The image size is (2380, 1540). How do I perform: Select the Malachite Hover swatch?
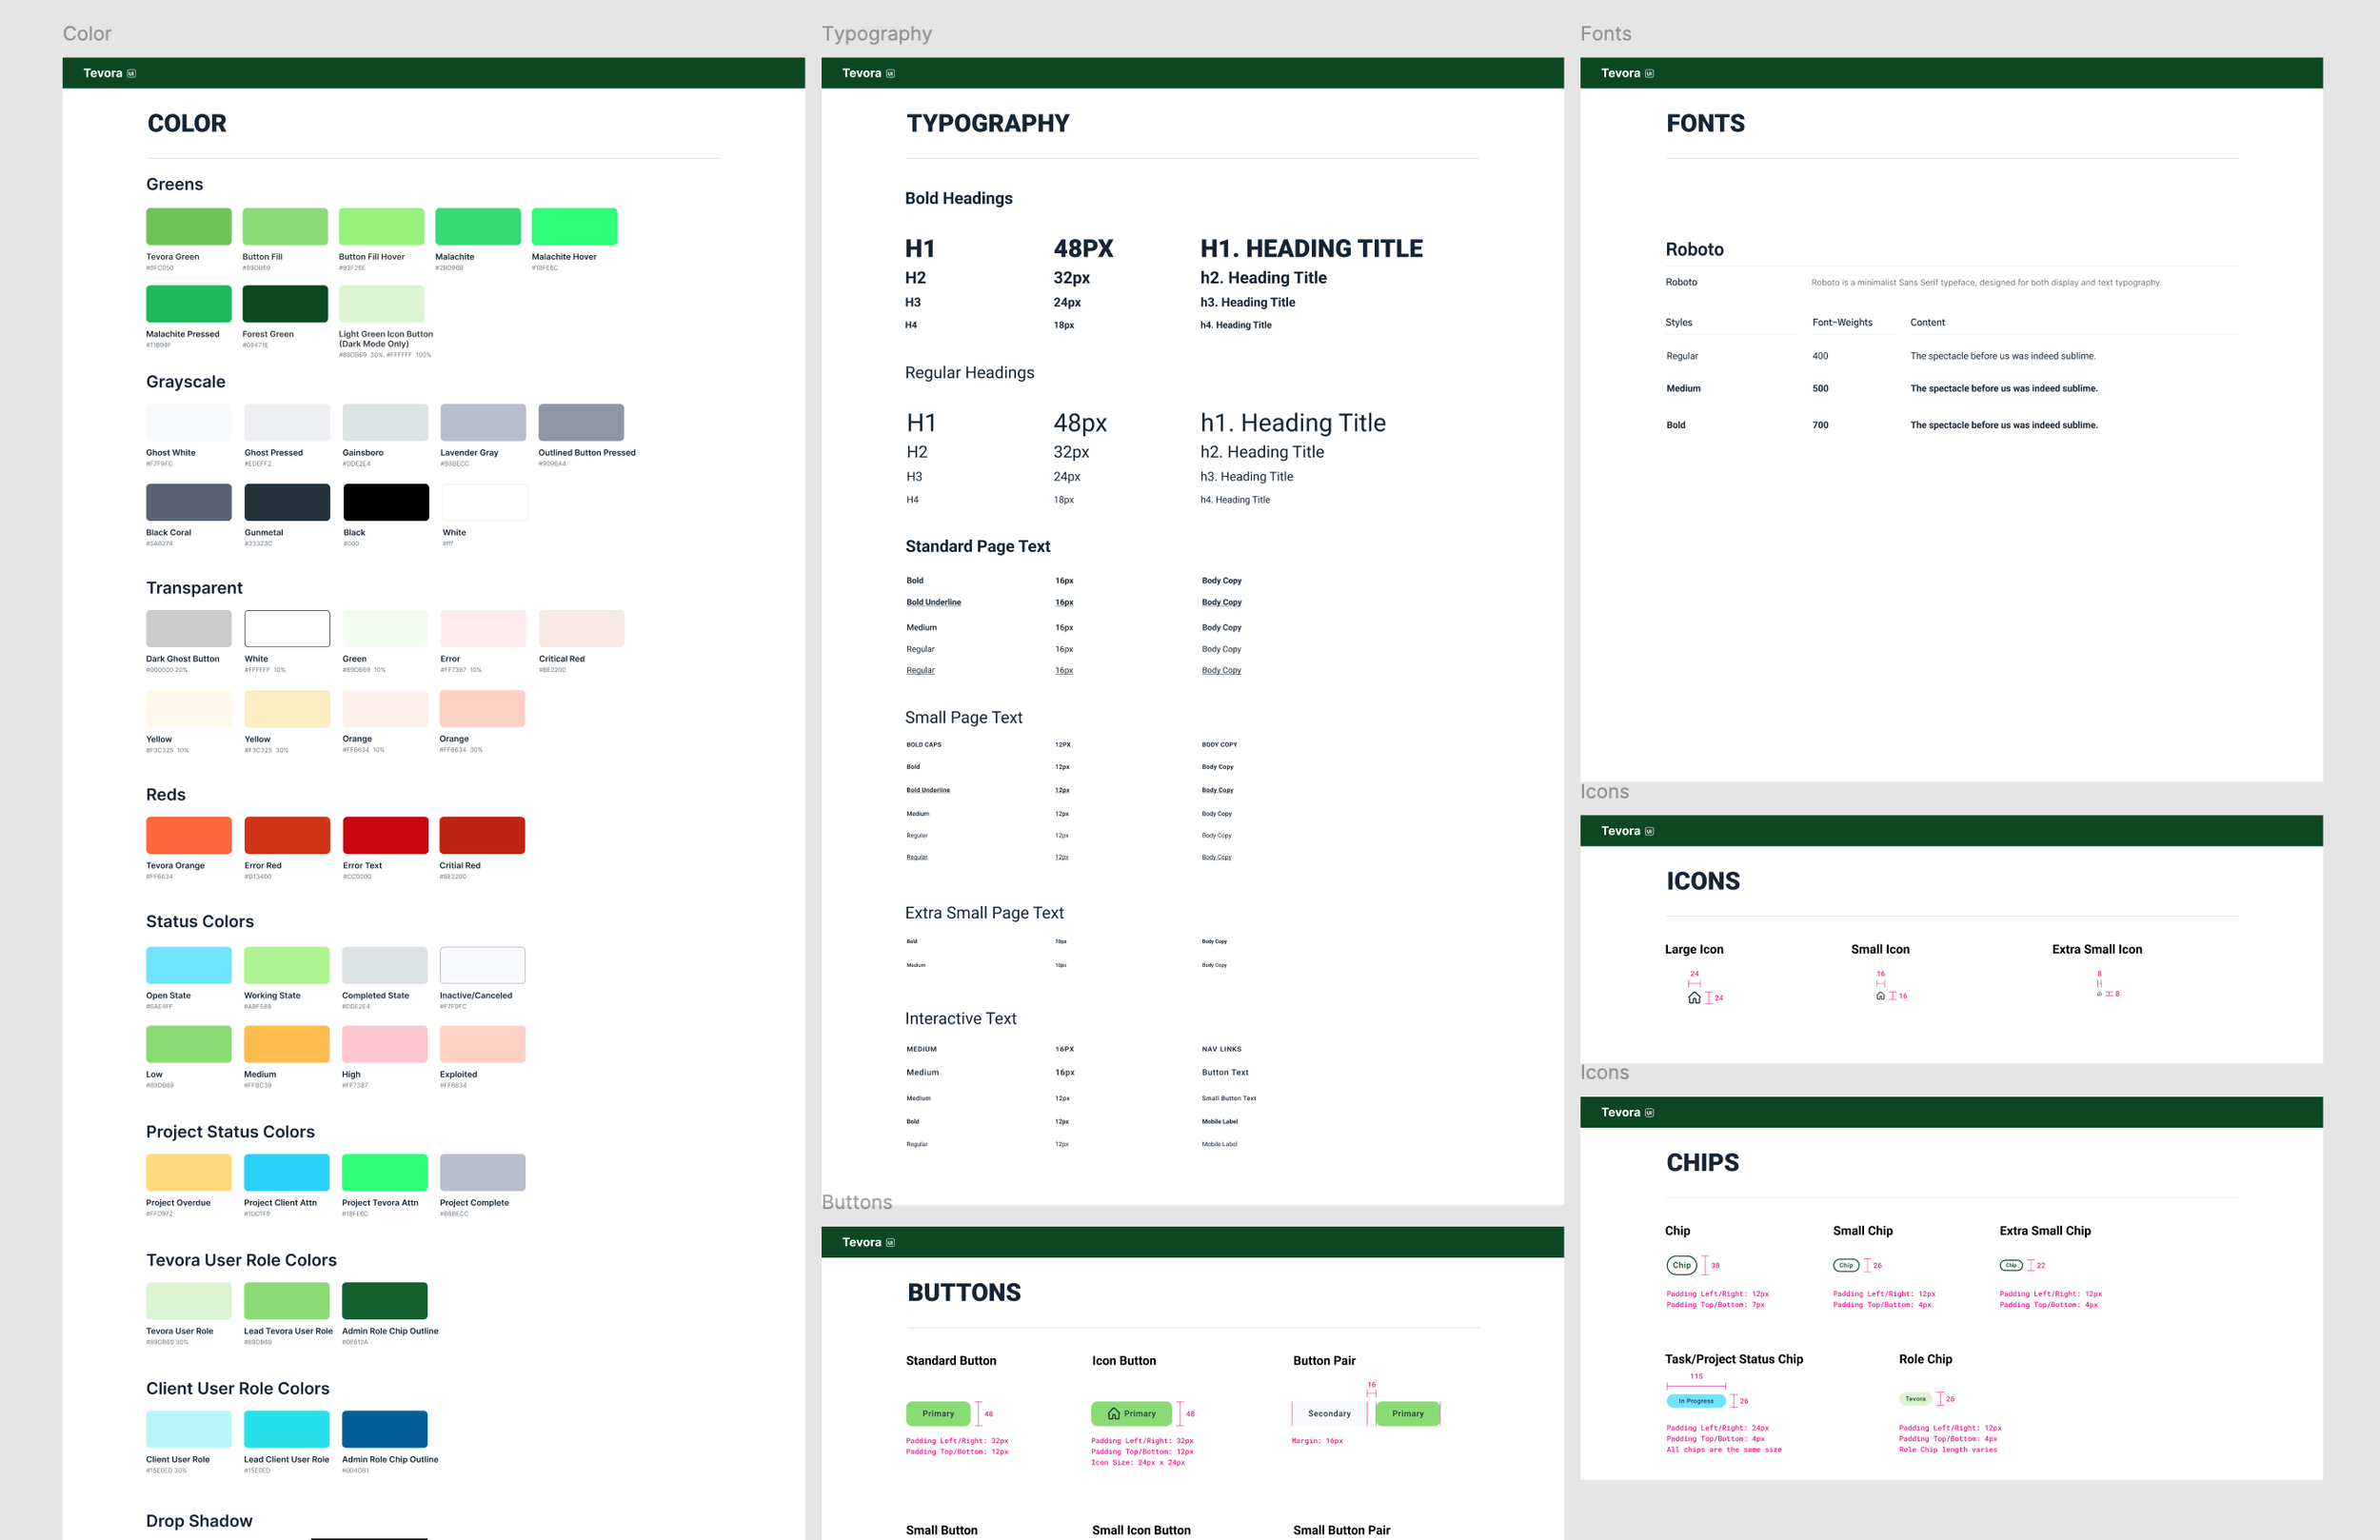(574, 227)
